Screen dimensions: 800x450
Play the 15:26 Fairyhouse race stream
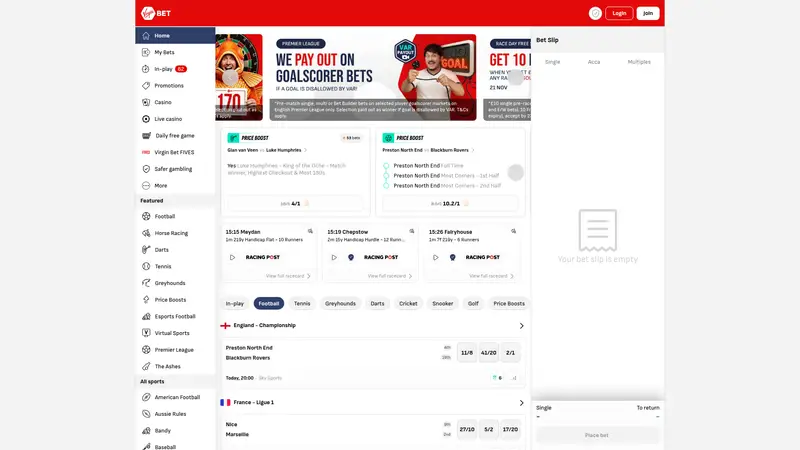point(435,258)
